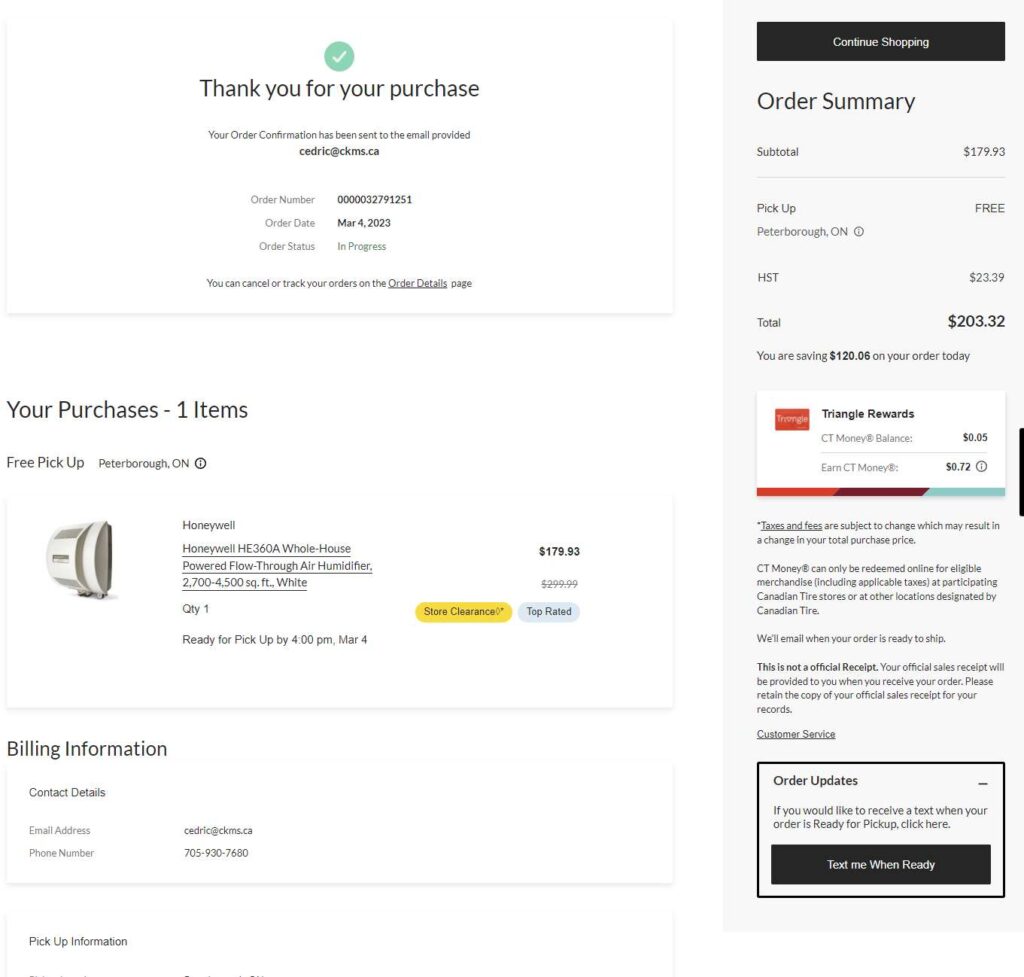Open the Order Details page link
Screen dimensions: 1024x977
[x=417, y=283]
